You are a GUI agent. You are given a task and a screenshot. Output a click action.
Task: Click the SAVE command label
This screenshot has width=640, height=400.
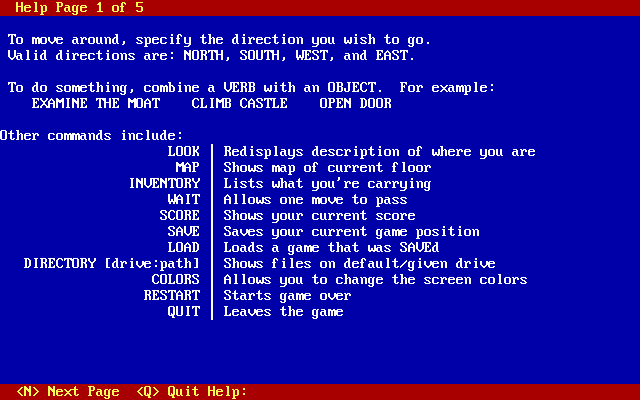click(184, 231)
